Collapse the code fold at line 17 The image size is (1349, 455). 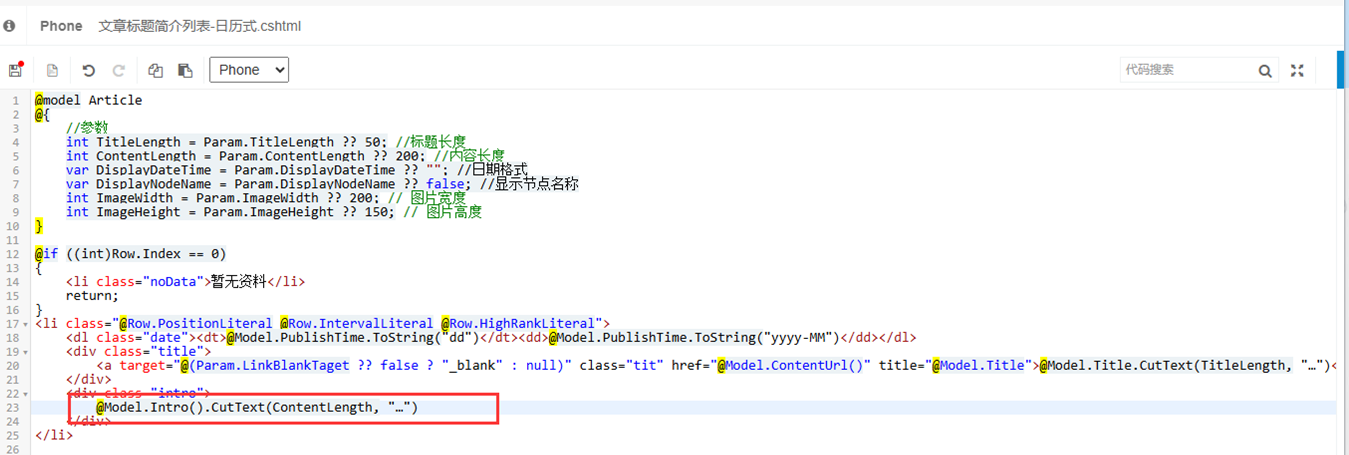point(24,324)
